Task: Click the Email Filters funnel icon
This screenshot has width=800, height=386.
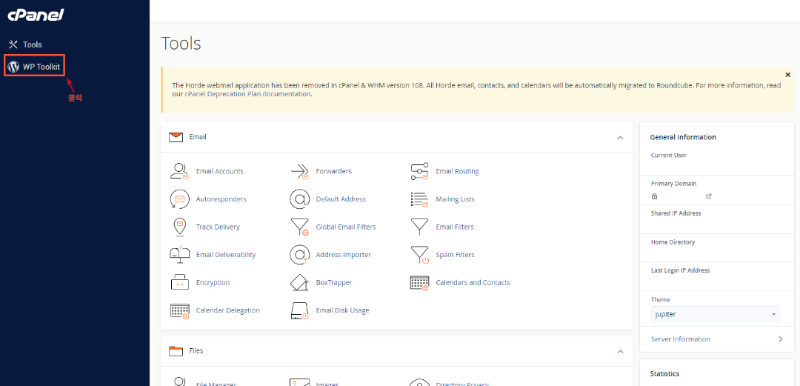Action: [419, 227]
